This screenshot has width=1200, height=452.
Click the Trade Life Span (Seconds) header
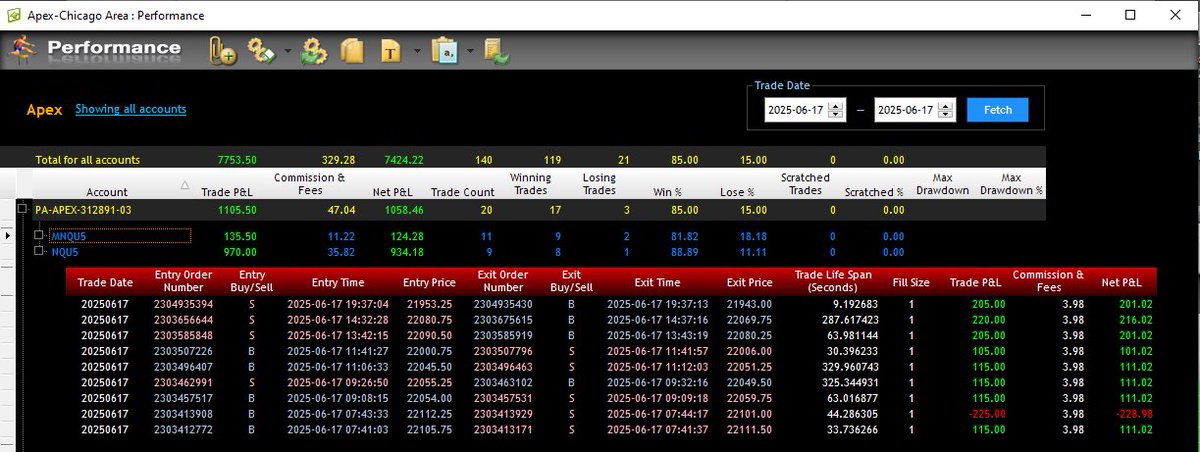click(x=835, y=282)
